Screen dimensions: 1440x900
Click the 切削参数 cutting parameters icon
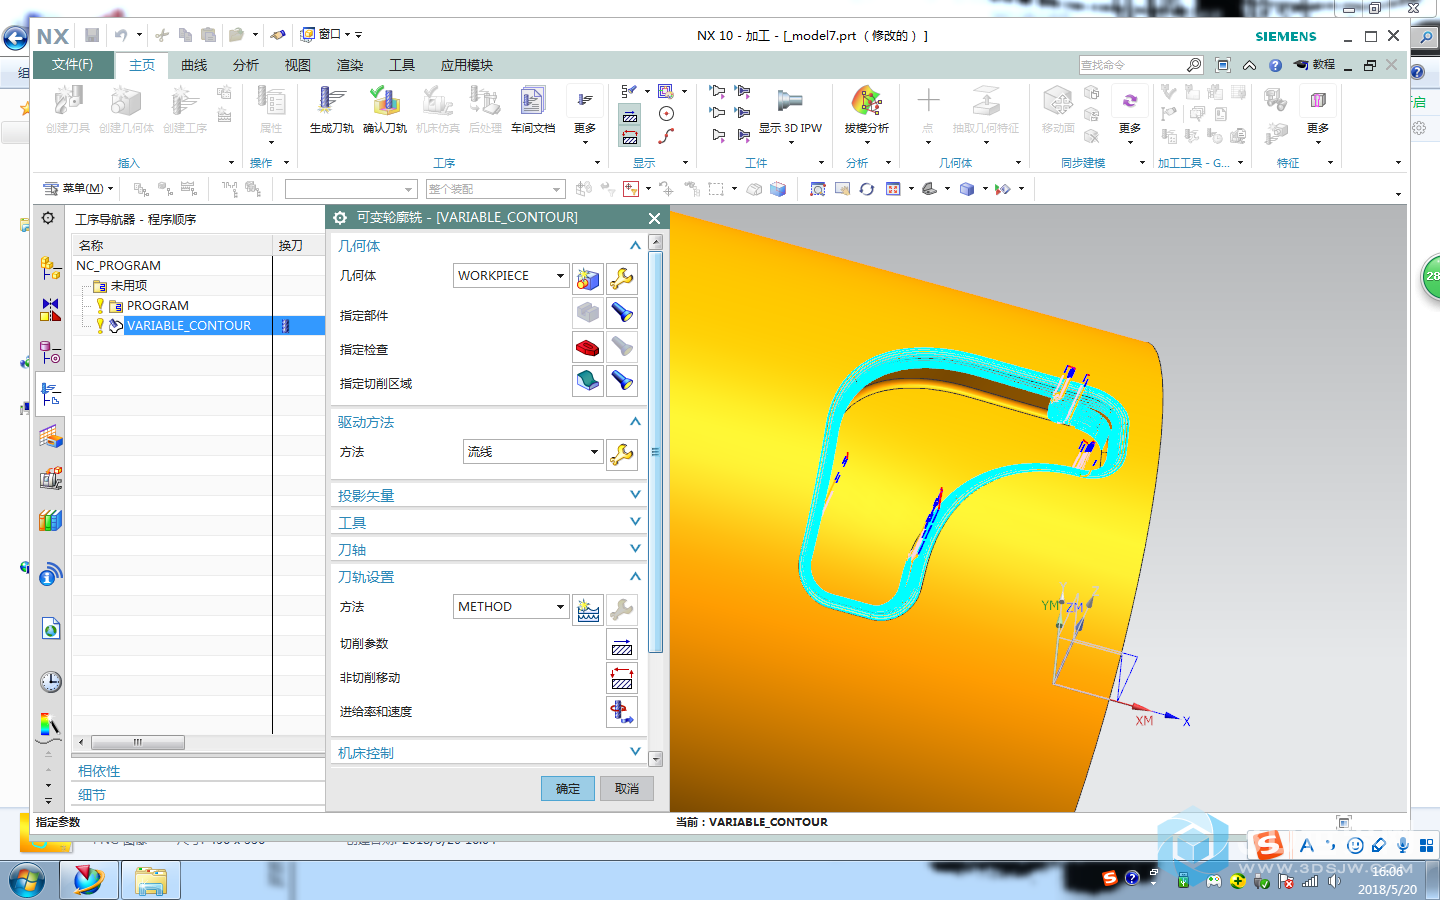(622, 645)
